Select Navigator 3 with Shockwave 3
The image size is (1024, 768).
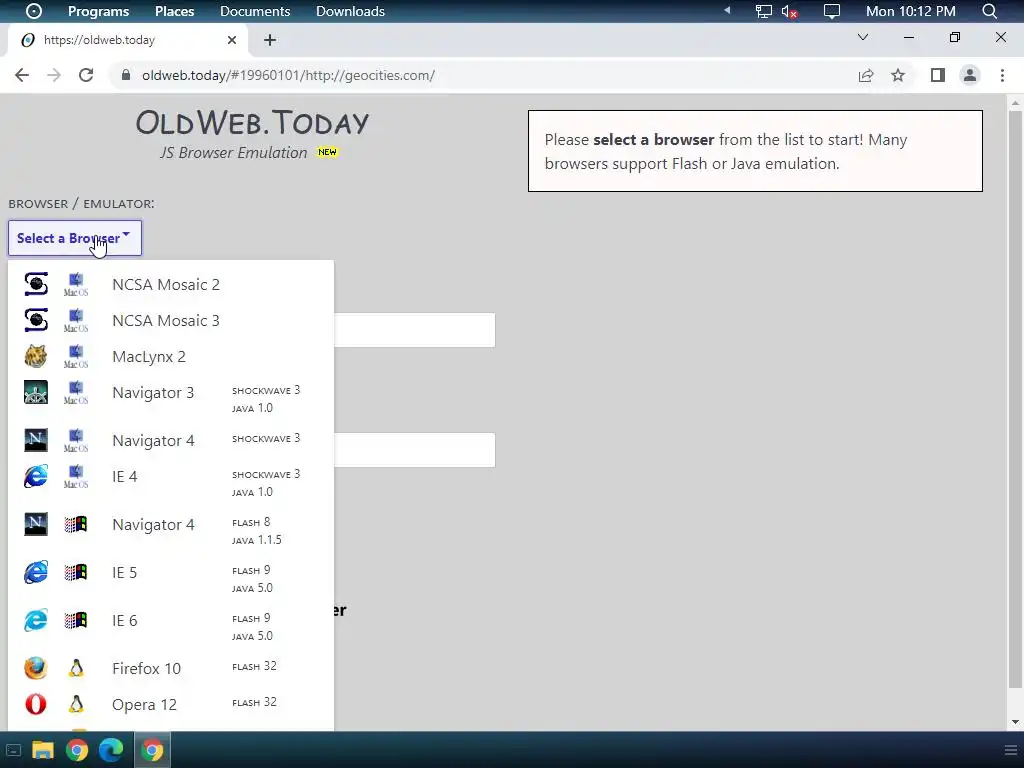[x=170, y=398]
